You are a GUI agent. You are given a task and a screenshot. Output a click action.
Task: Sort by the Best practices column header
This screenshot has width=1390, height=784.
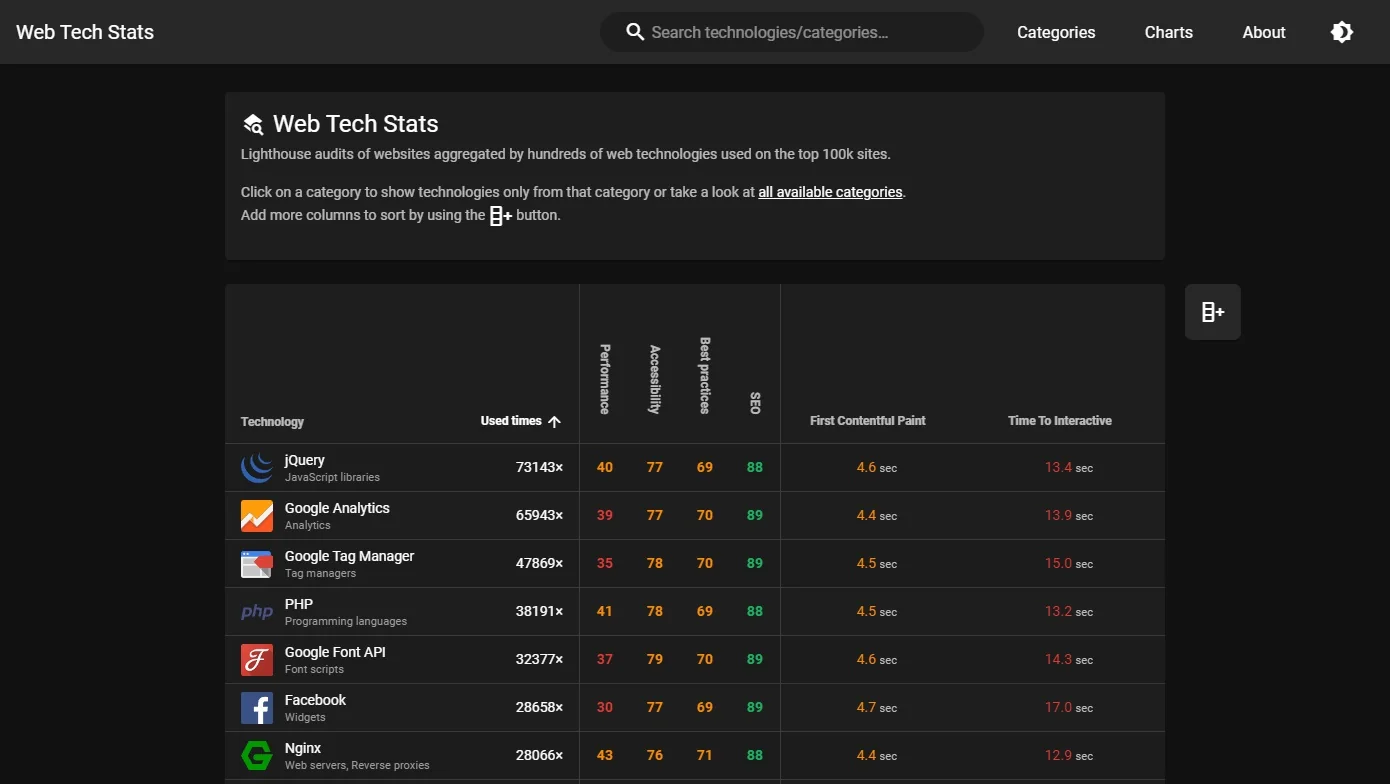[x=705, y=375]
